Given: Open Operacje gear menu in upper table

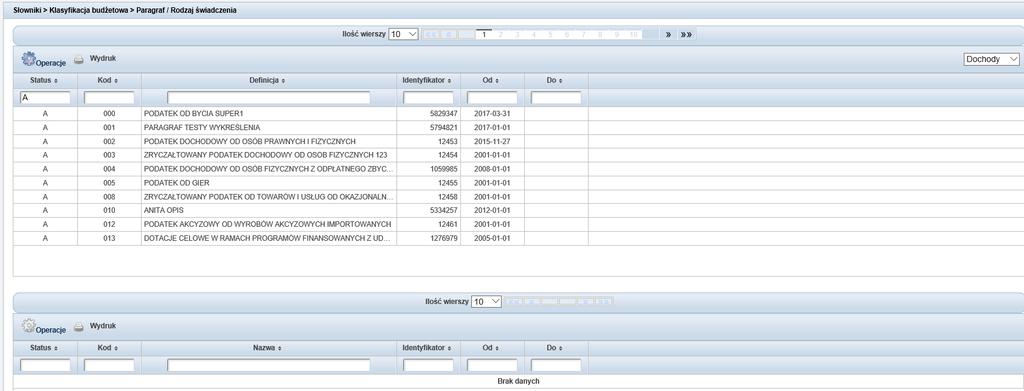Looking at the screenshot, I should tap(44, 59).
